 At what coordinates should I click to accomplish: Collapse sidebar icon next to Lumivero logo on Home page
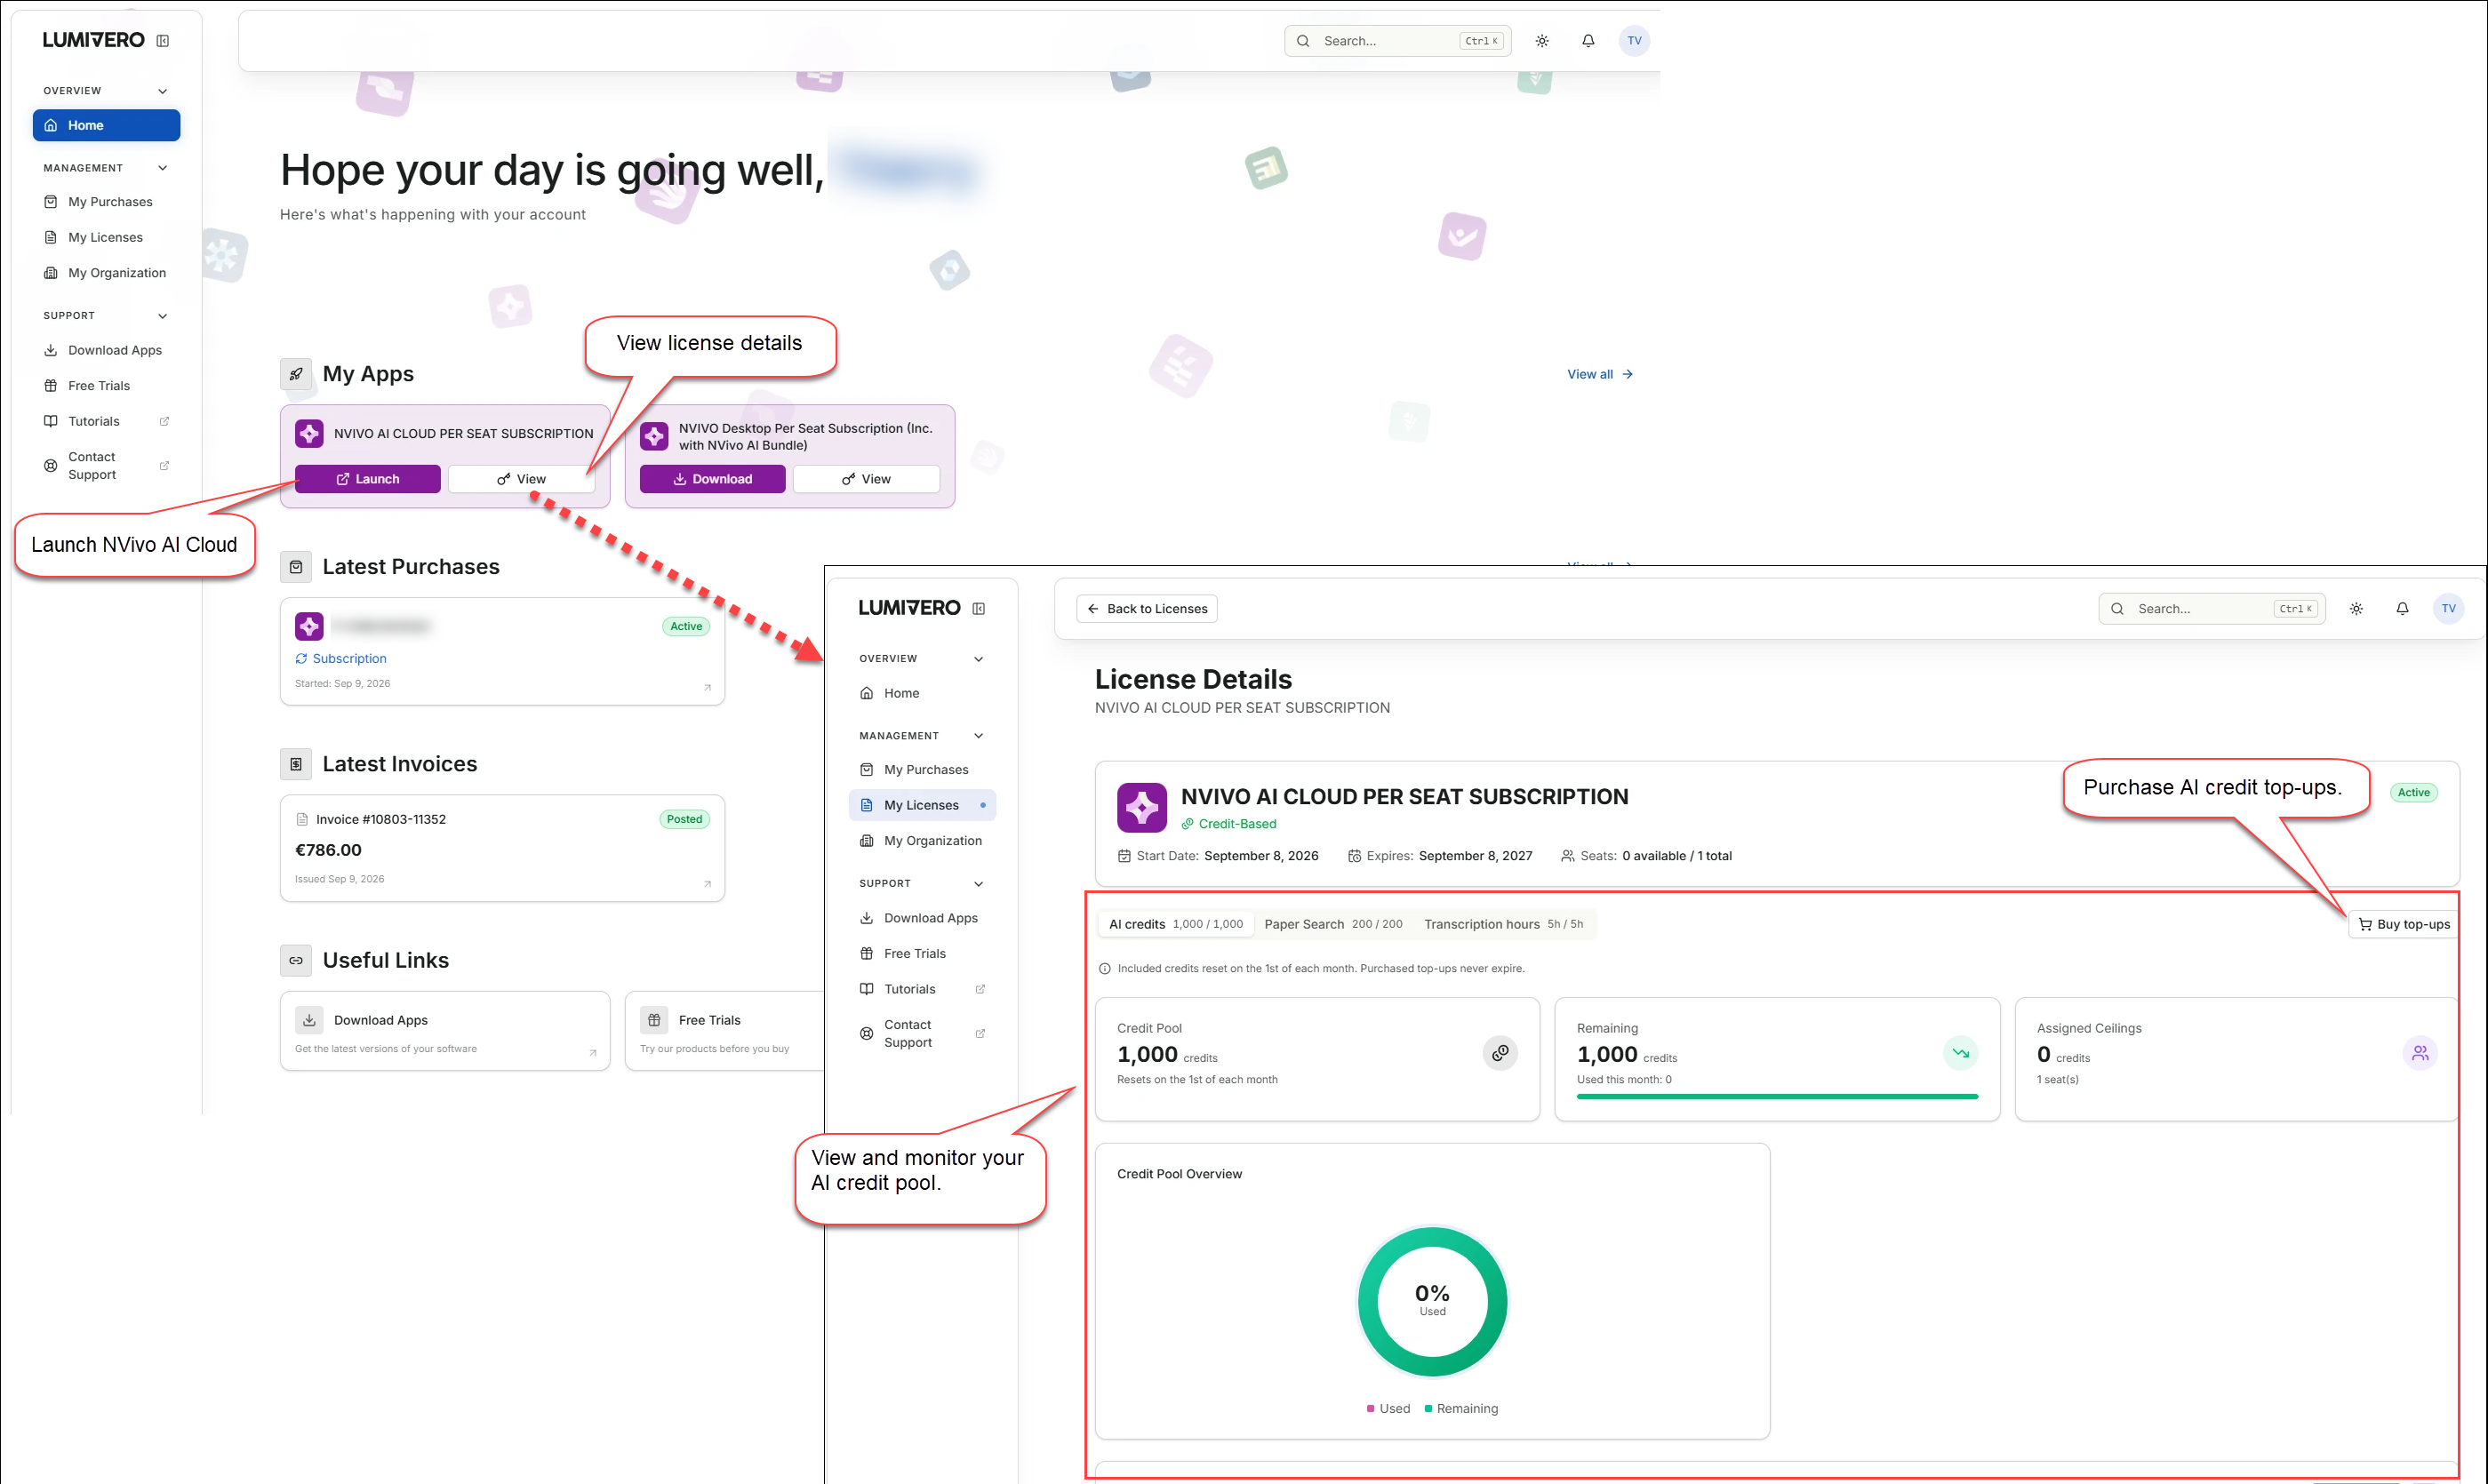tap(163, 41)
